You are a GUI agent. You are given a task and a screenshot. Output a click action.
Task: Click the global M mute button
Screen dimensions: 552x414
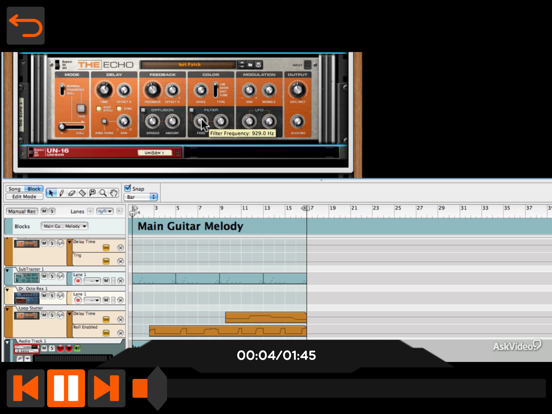44,211
